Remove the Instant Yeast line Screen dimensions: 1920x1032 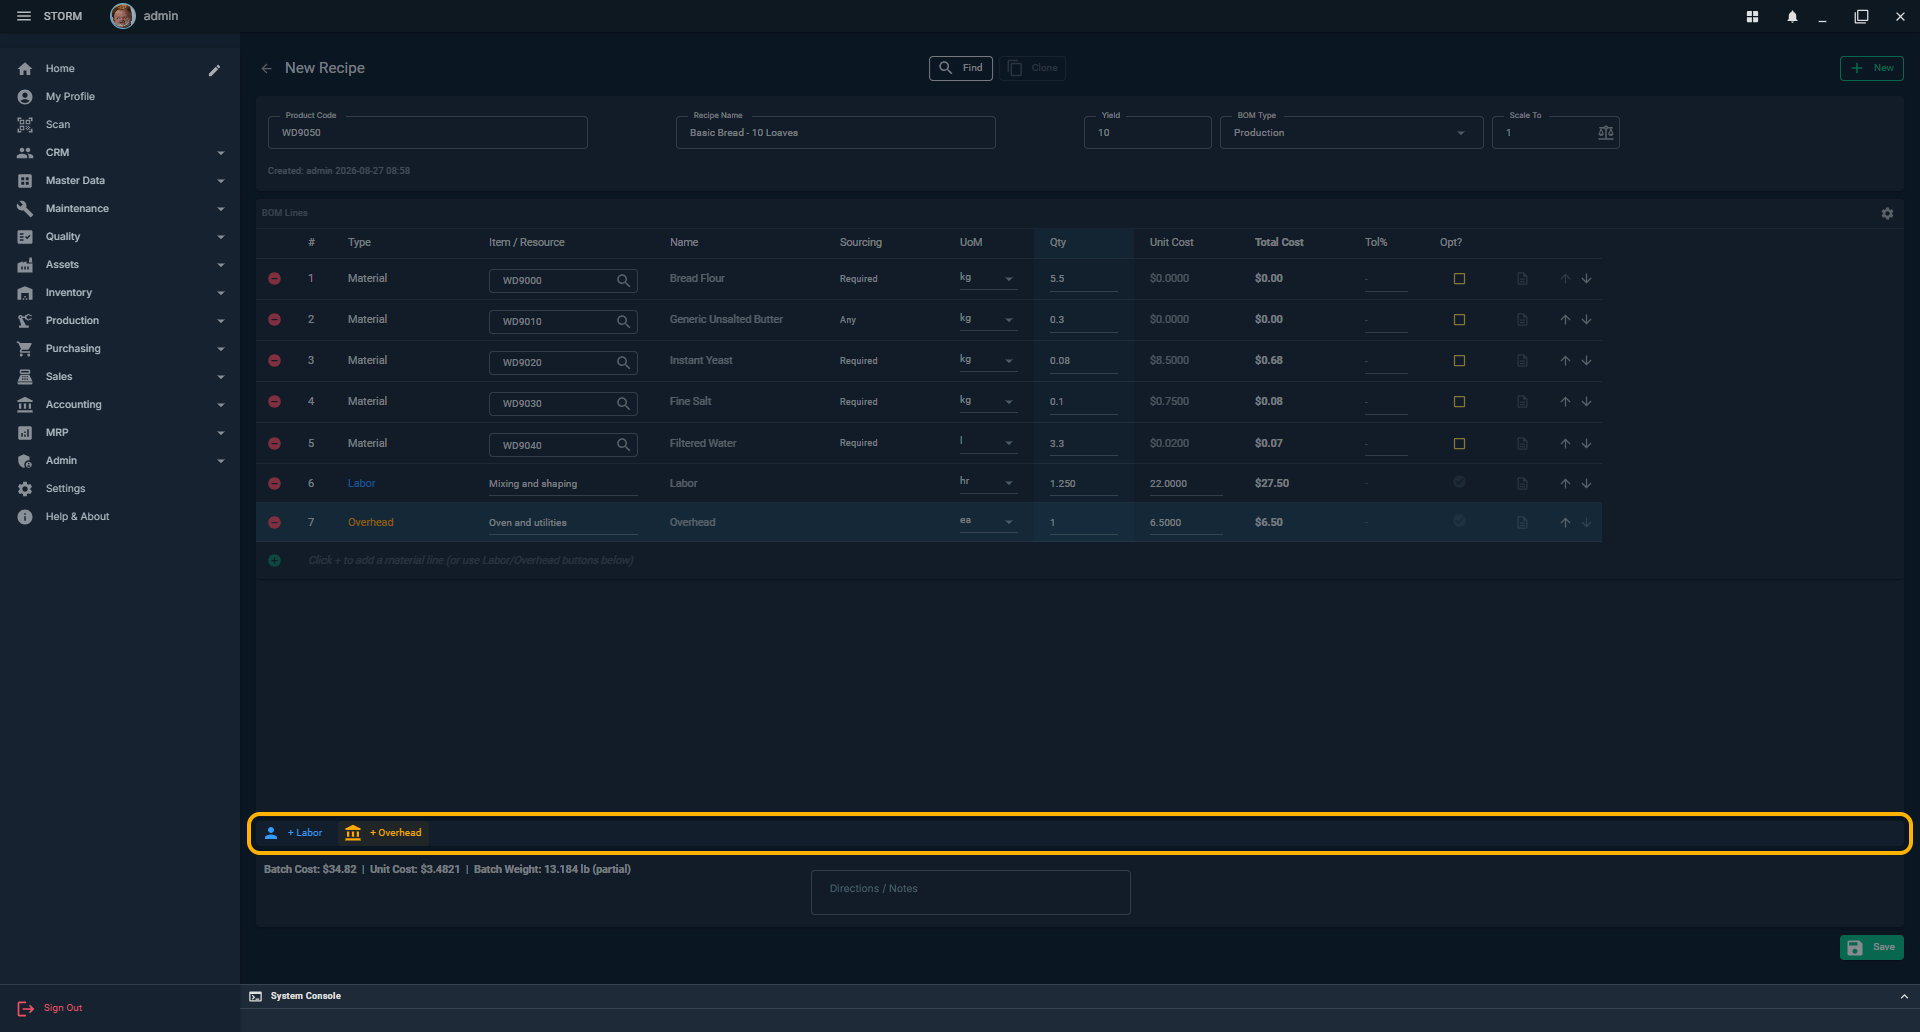(x=274, y=361)
